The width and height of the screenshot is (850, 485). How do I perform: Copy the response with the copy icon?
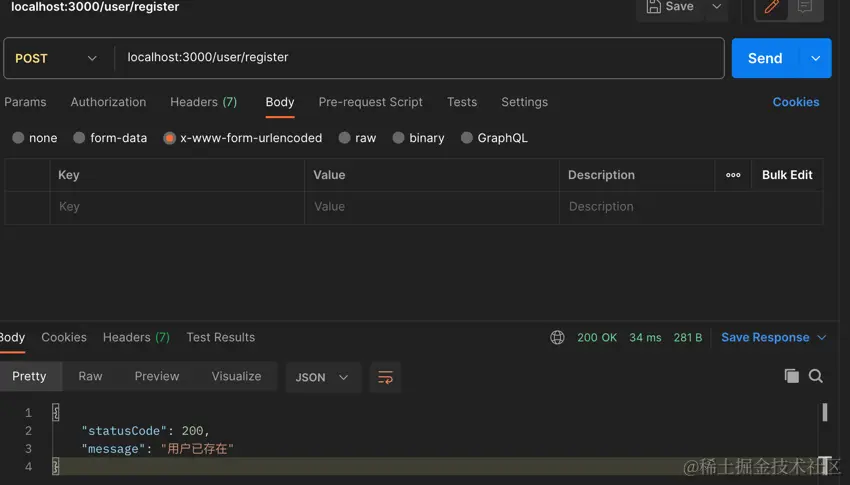(791, 376)
